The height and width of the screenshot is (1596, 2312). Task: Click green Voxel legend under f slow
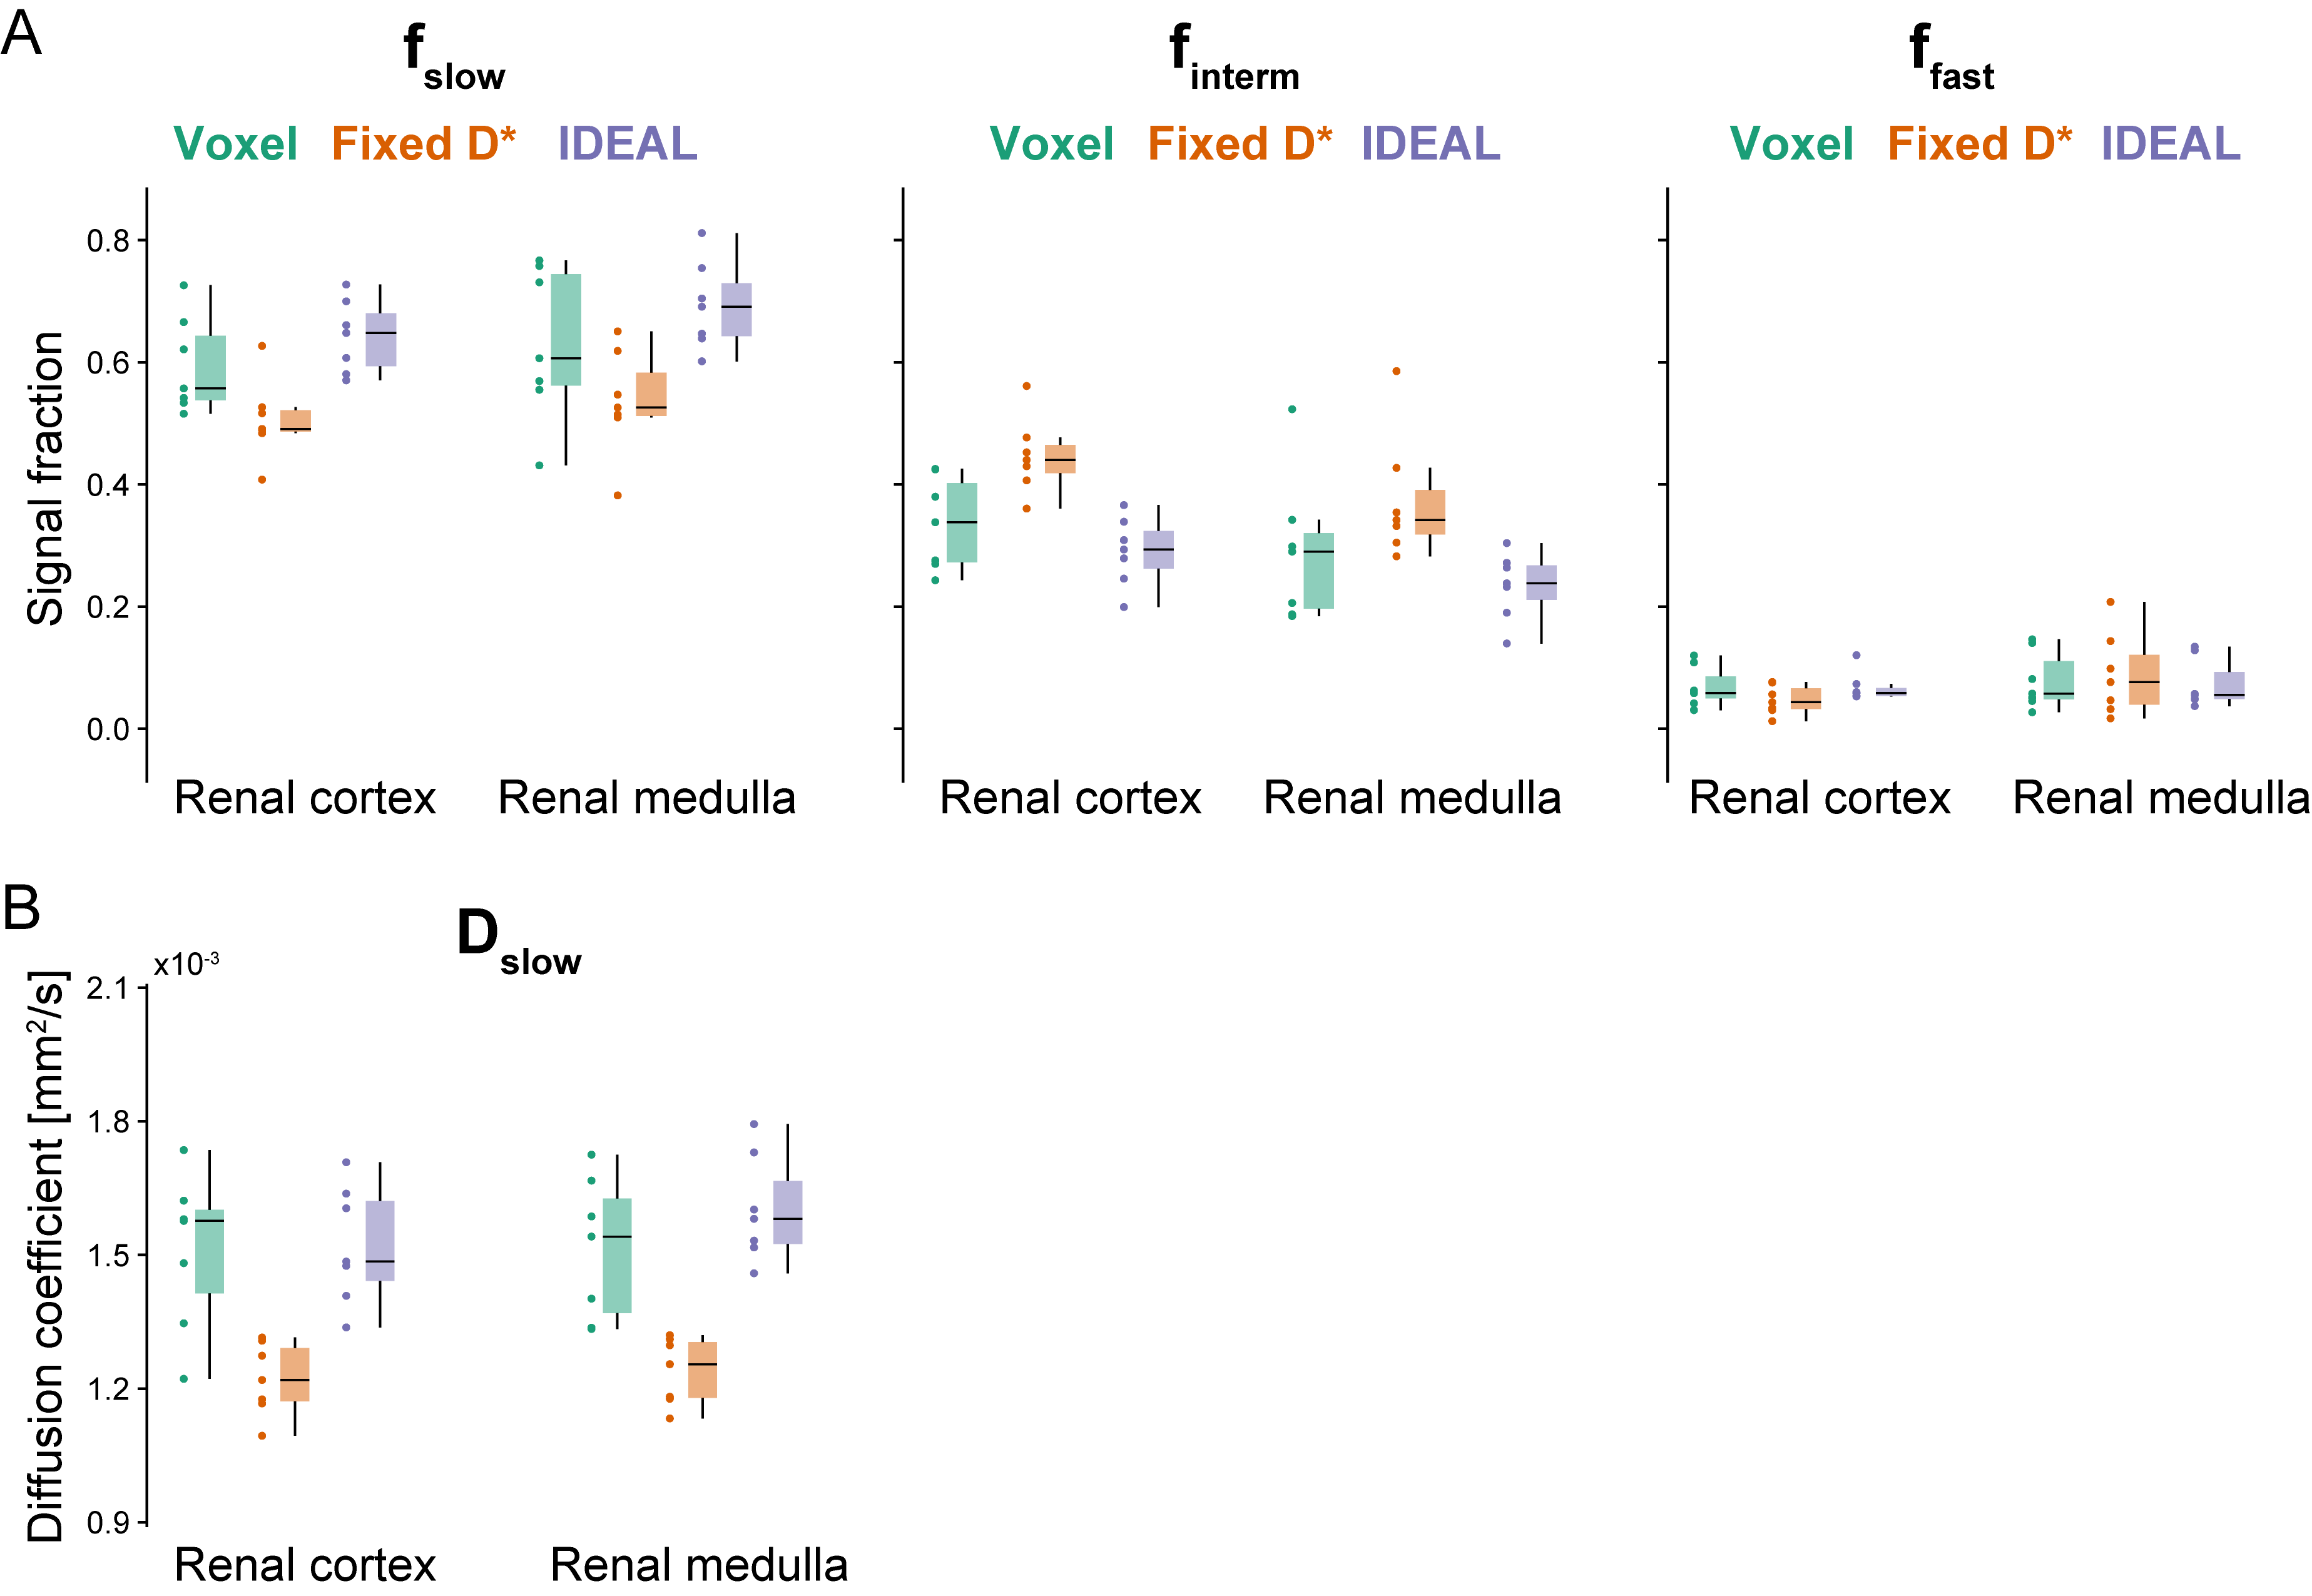pyautogui.click(x=236, y=144)
